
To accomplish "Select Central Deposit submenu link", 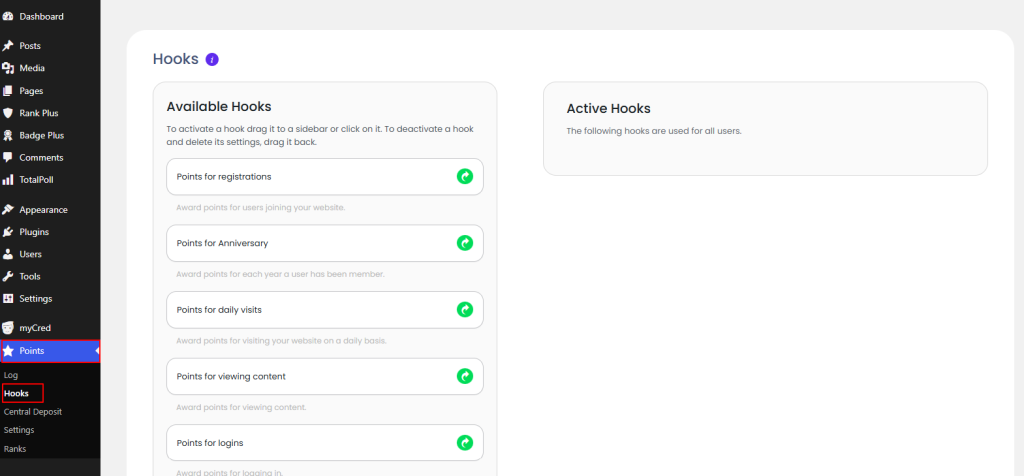I will coord(32,411).
